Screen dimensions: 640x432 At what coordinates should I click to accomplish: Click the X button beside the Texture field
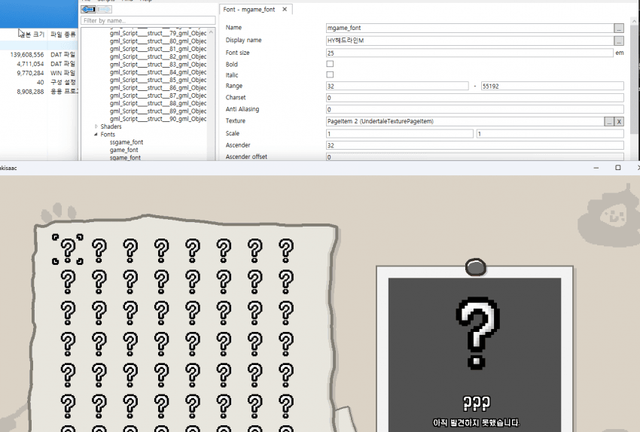619,121
